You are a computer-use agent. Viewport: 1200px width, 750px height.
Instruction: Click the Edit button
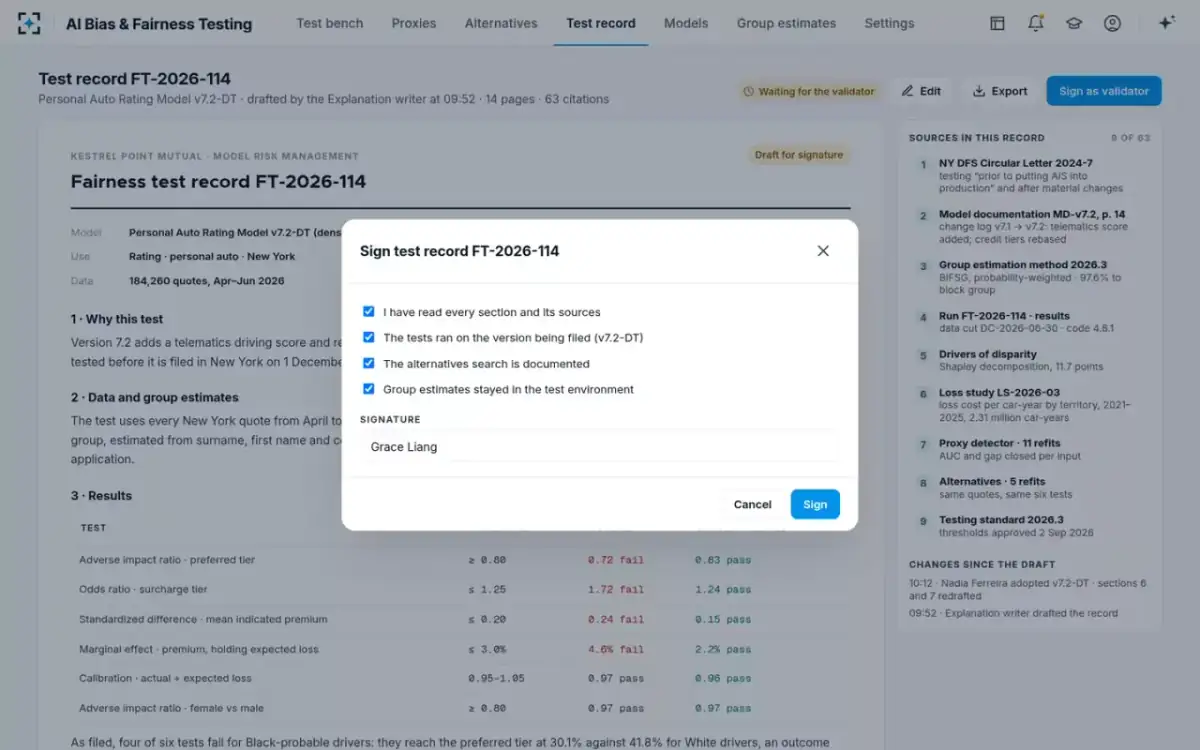[x=921, y=91]
